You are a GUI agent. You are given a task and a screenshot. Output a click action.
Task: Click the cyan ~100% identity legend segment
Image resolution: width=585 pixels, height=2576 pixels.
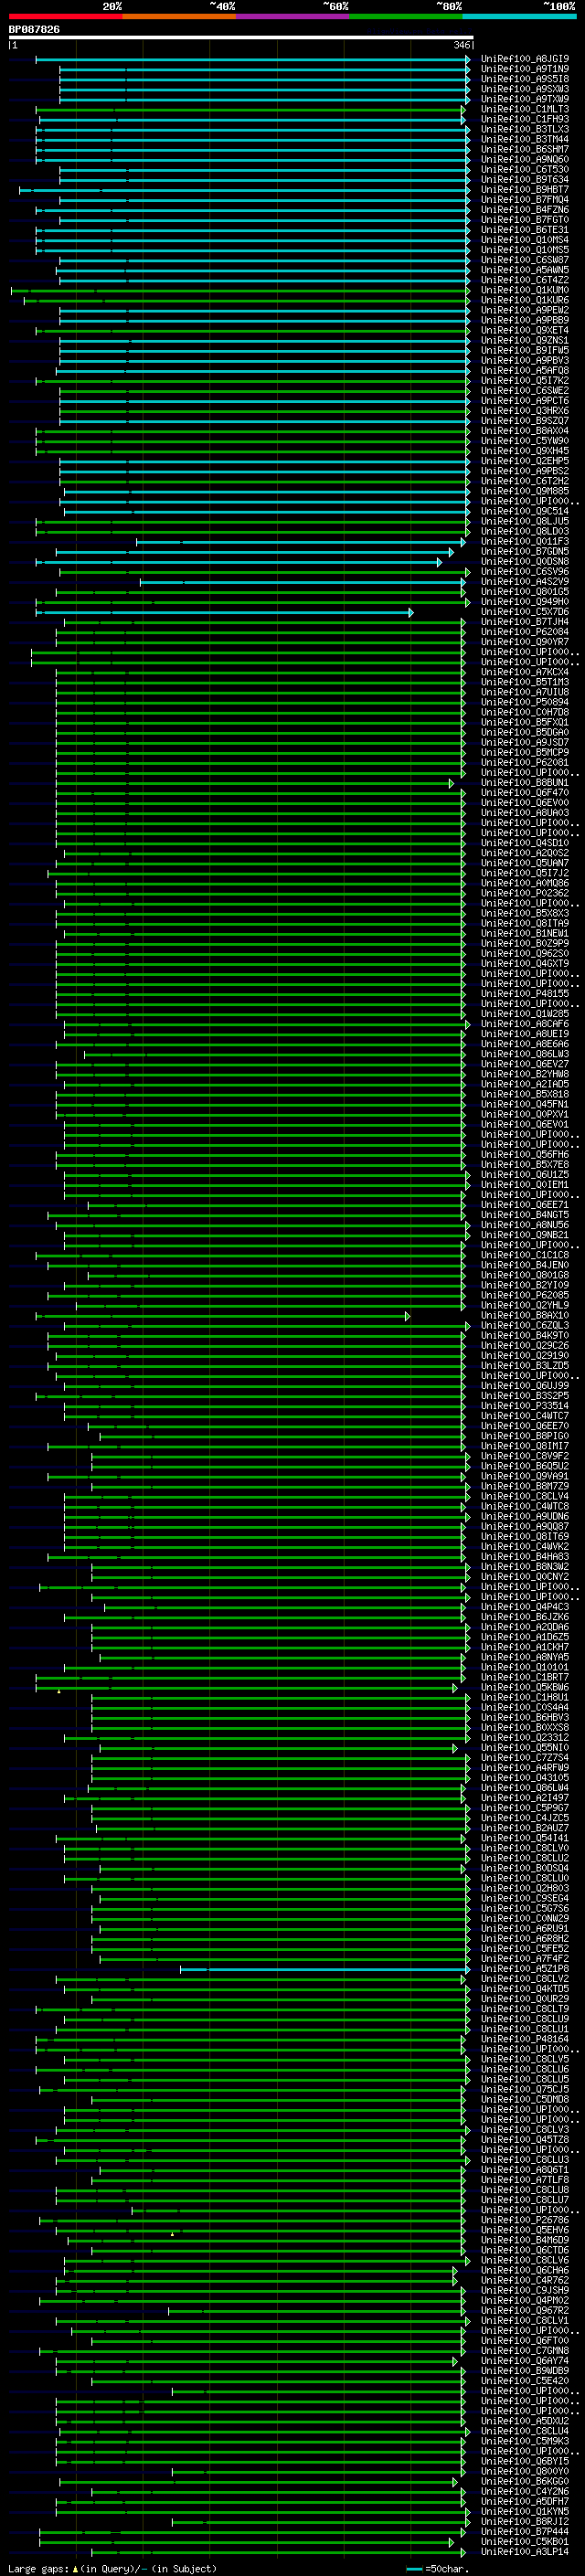click(x=519, y=16)
